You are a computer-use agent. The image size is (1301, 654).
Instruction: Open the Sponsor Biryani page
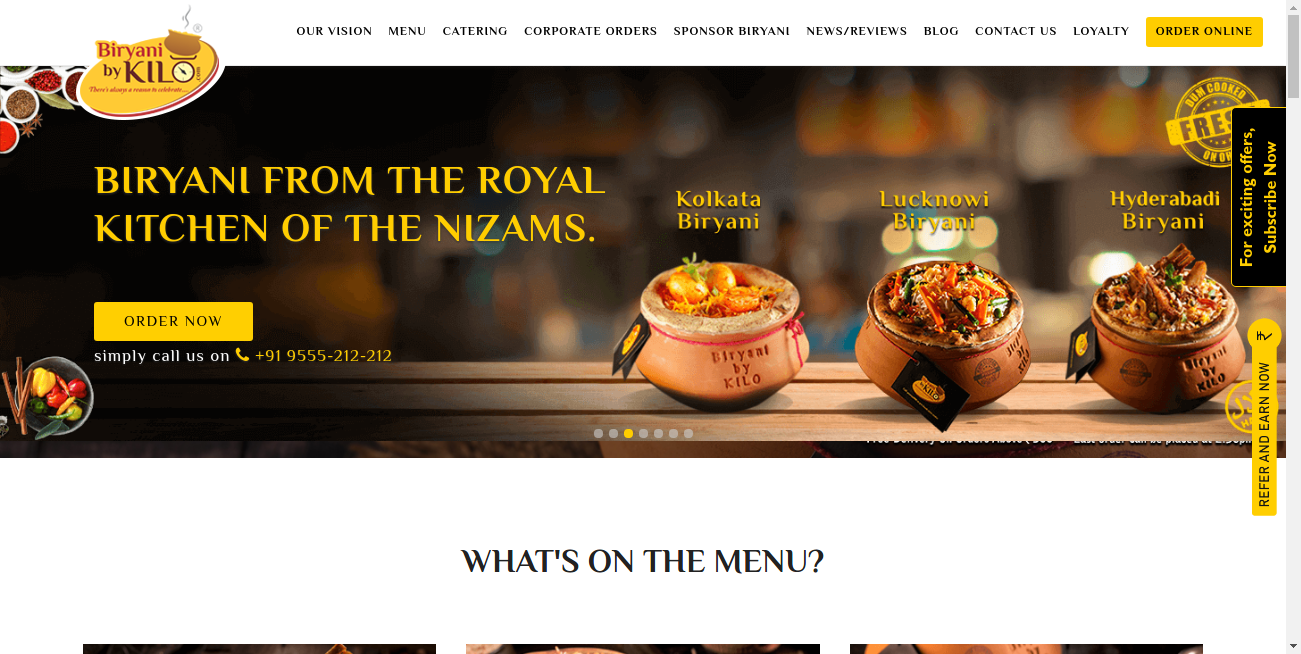click(732, 32)
